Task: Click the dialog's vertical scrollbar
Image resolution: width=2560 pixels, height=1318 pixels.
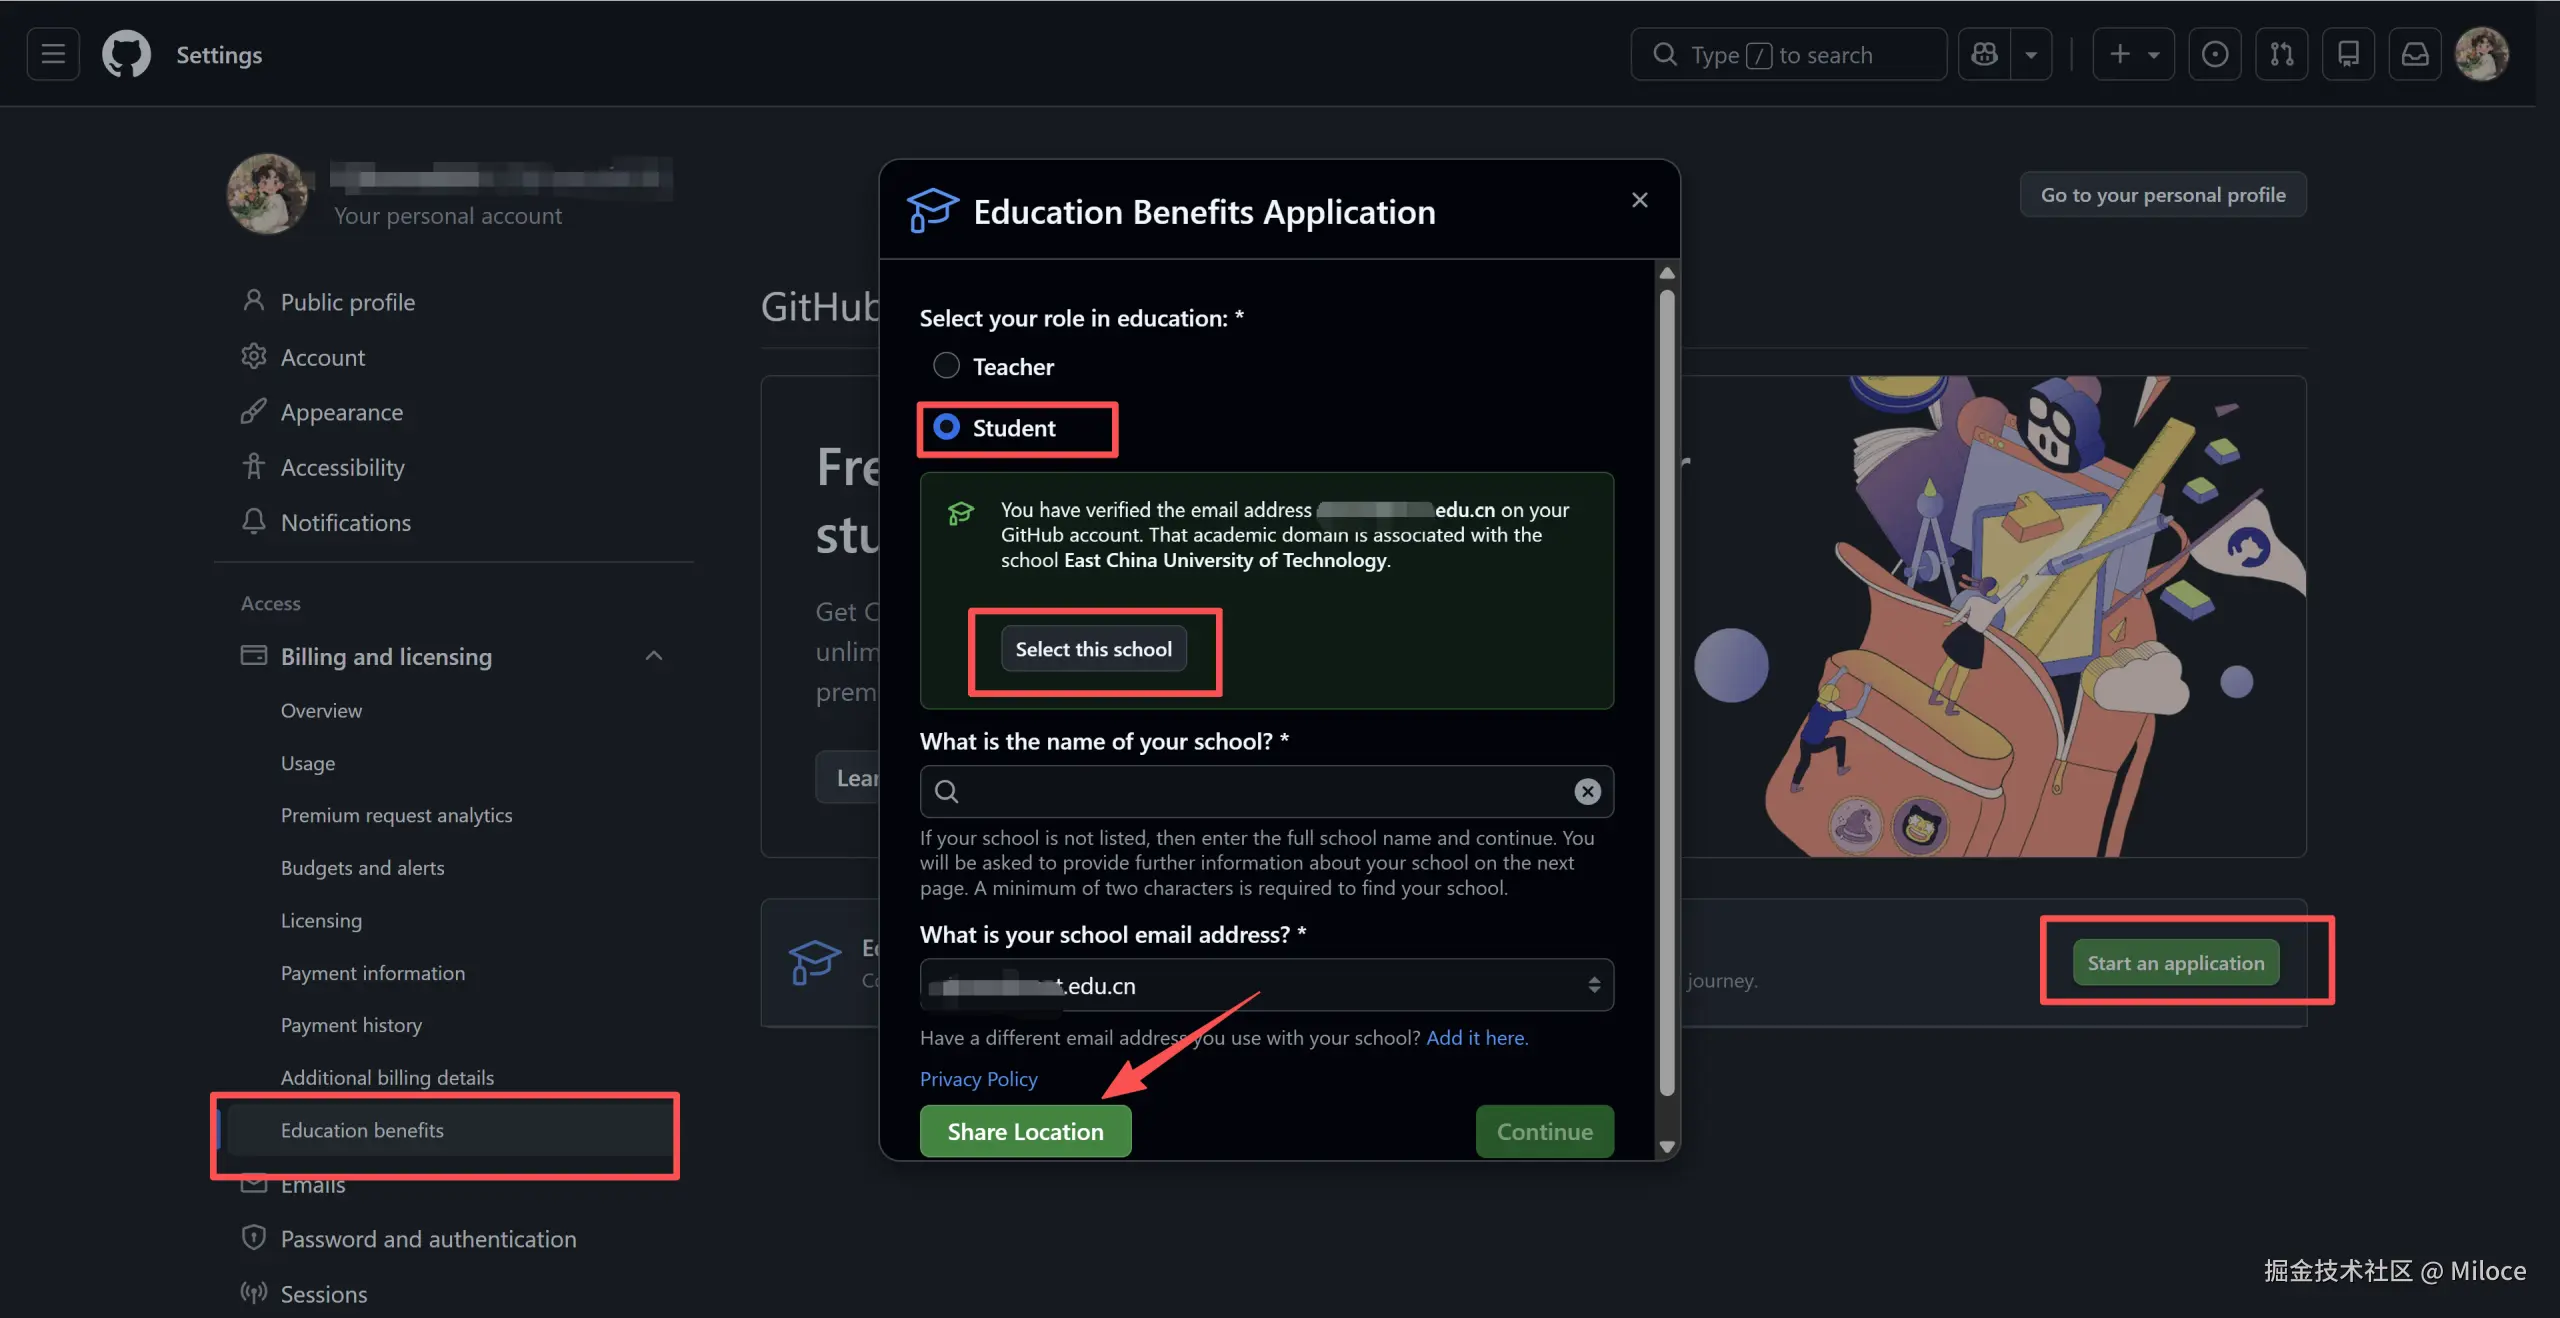Action: (x=1666, y=690)
